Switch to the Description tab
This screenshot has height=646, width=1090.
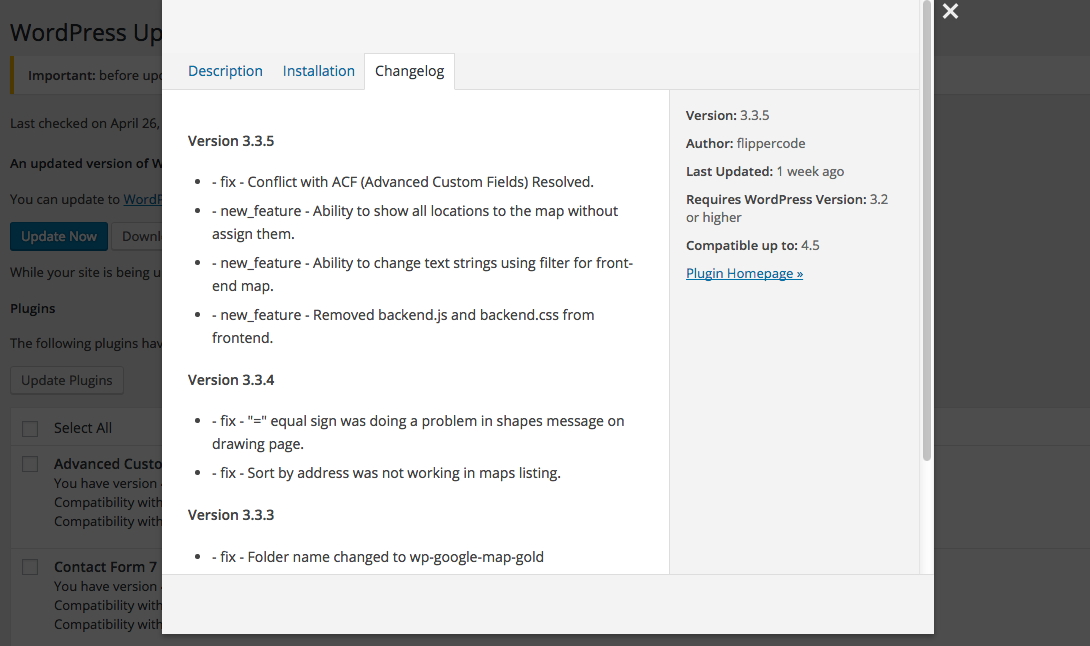[x=225, y=71]
